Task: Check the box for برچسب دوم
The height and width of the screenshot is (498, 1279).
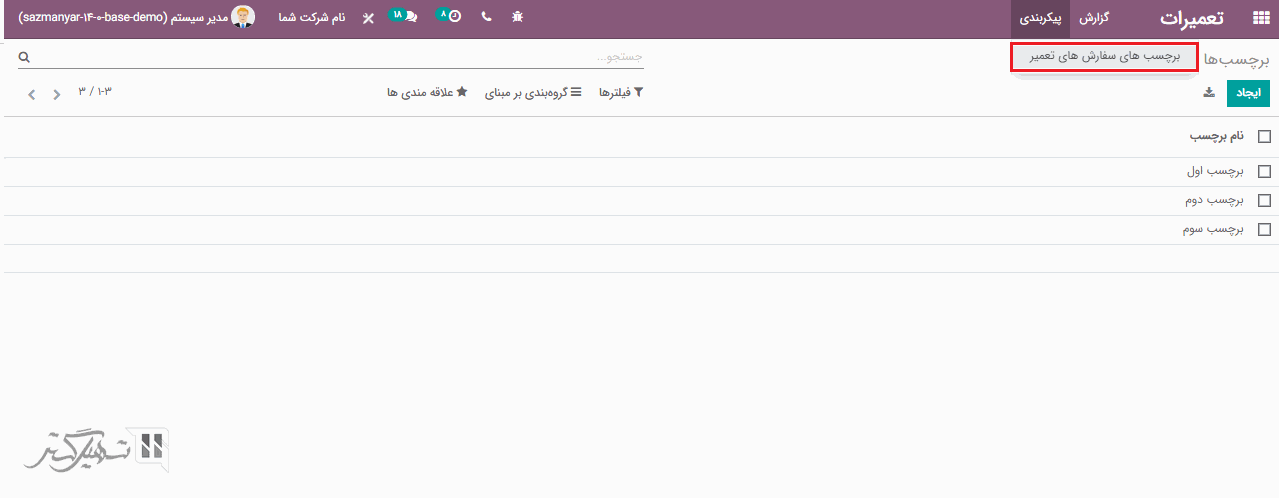Action: (x=1264, y=201)
